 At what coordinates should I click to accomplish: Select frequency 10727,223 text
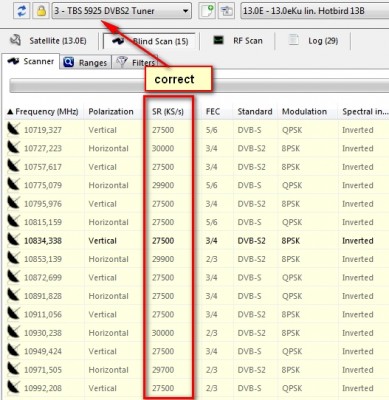pyautogui.click(x=43, y=148)
